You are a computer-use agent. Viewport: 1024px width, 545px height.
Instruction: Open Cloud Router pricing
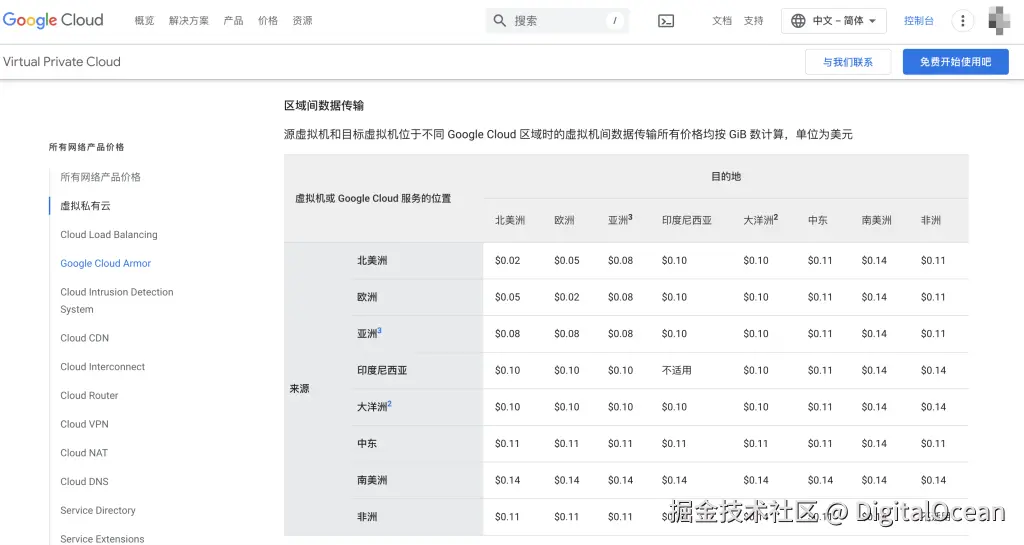[89, 395]
